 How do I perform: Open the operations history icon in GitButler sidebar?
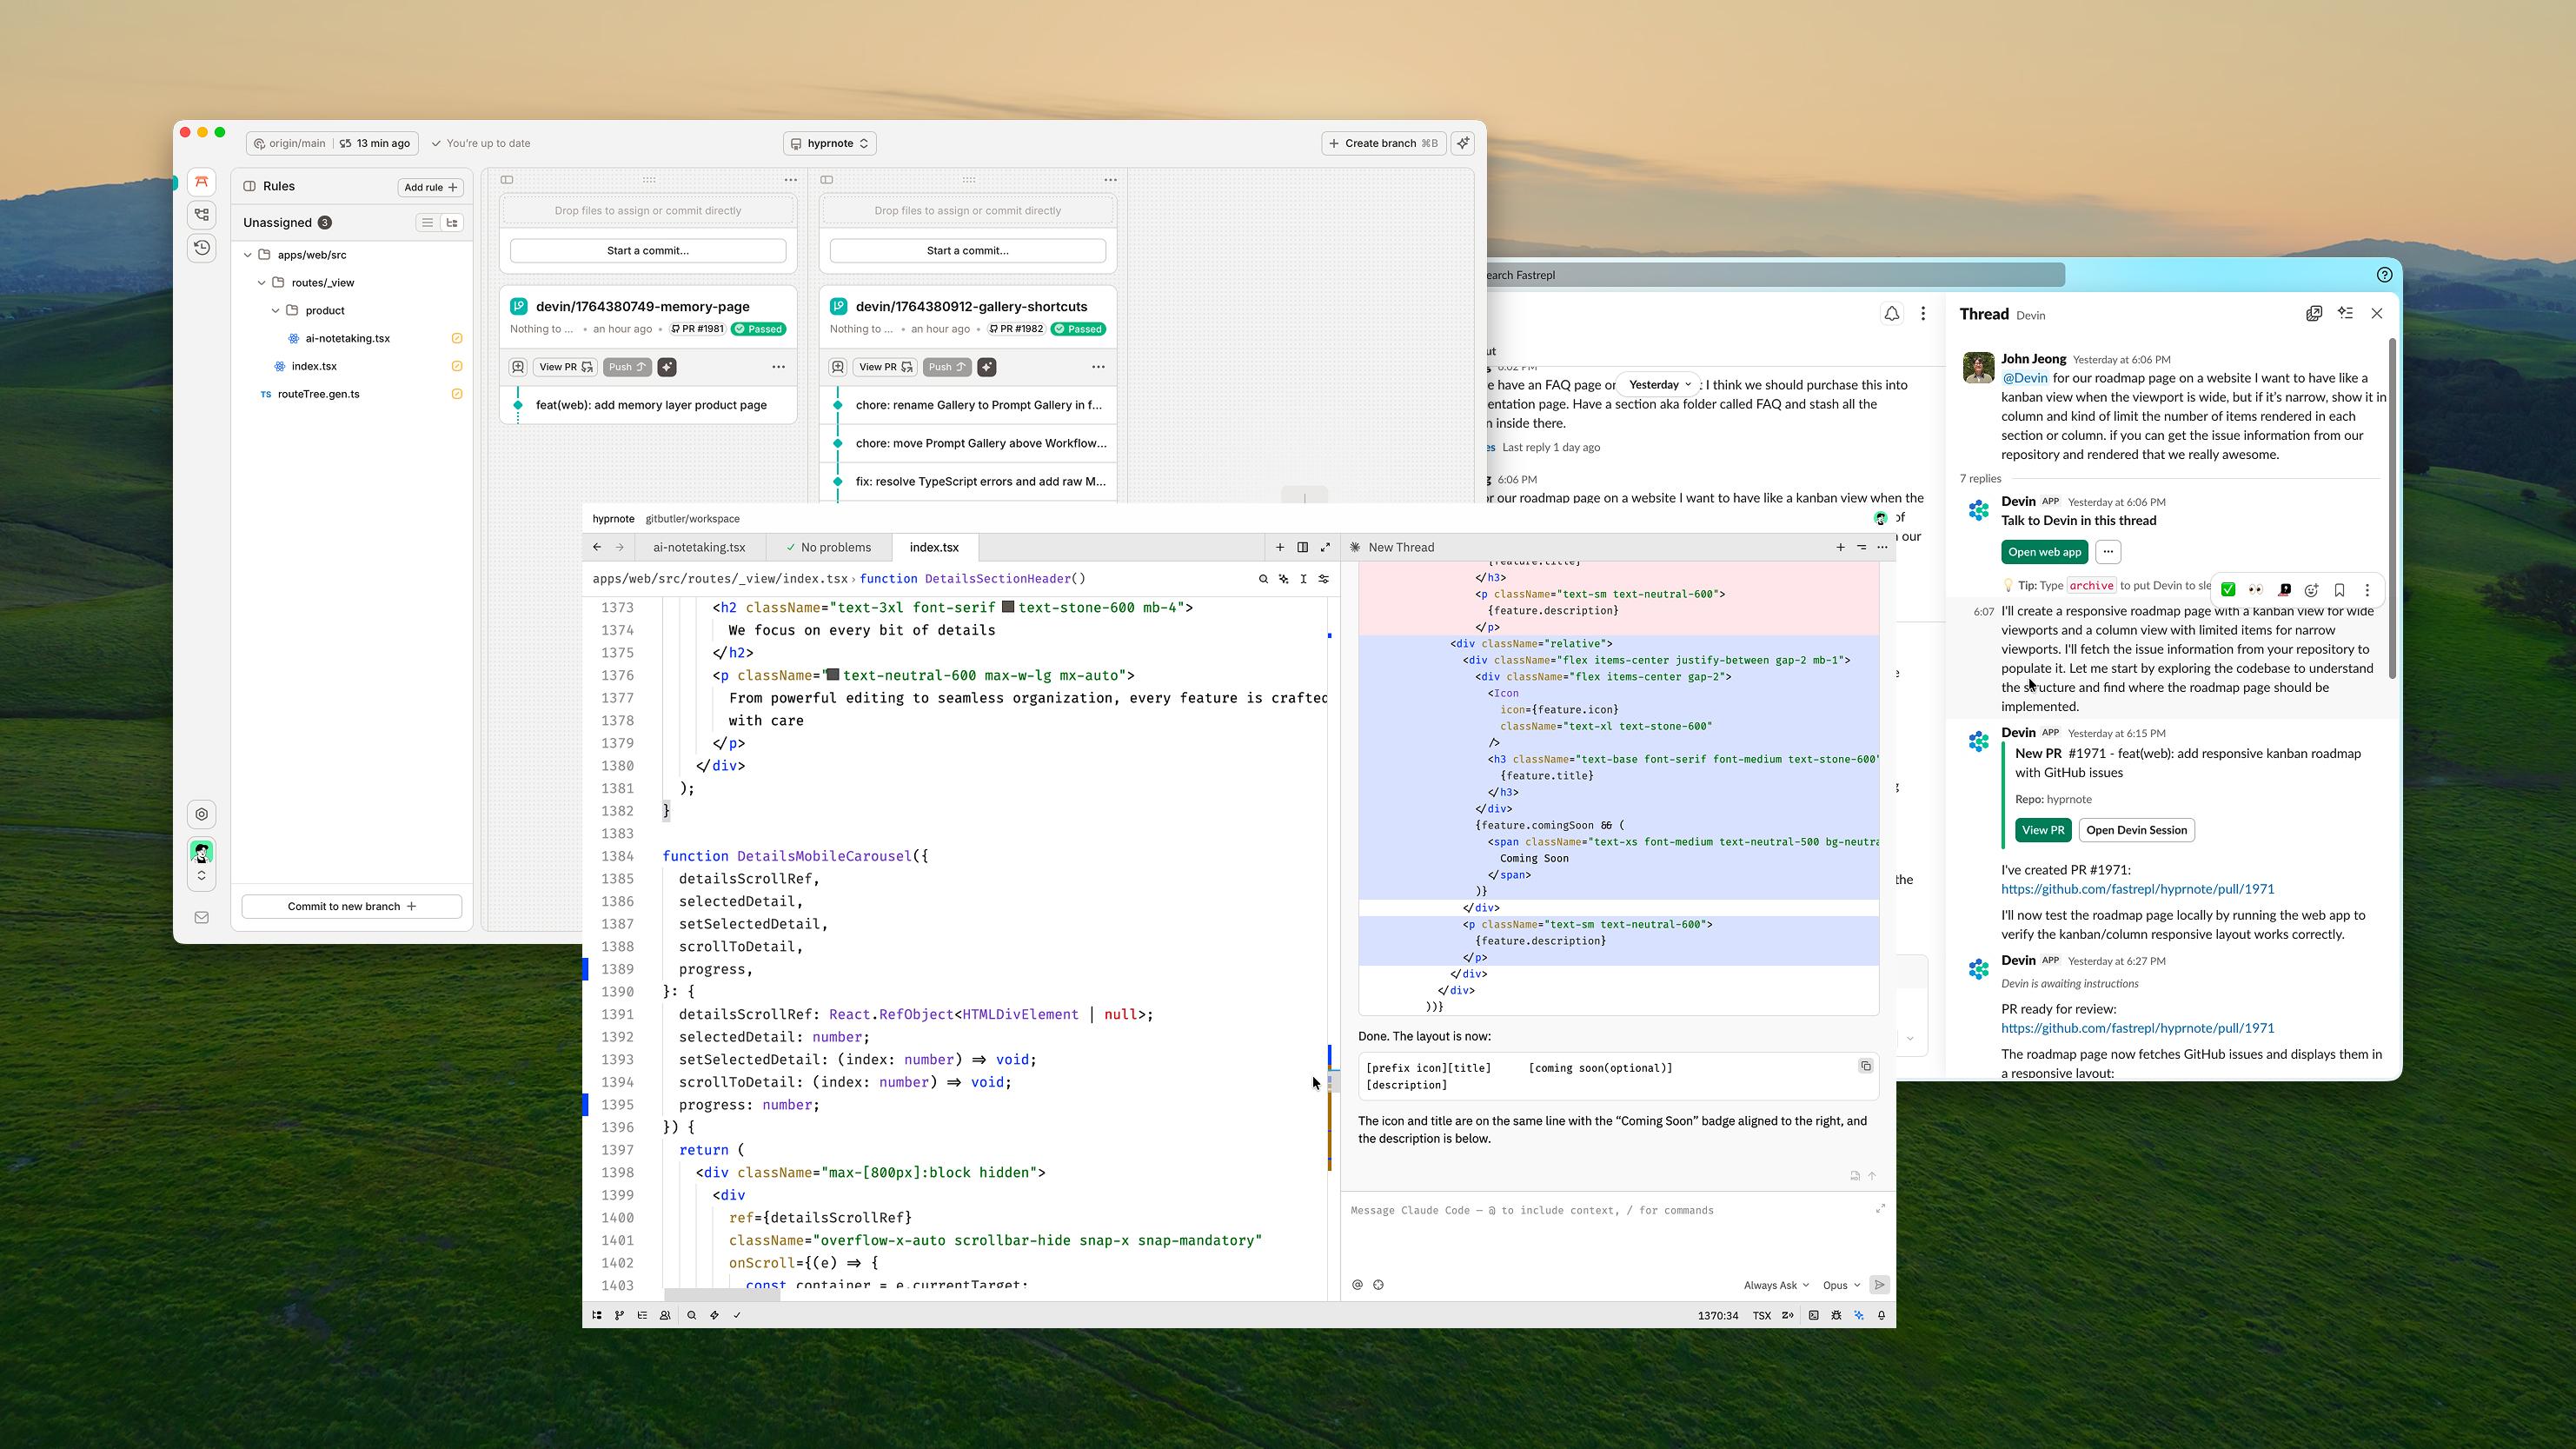click(x=201, y=249)
